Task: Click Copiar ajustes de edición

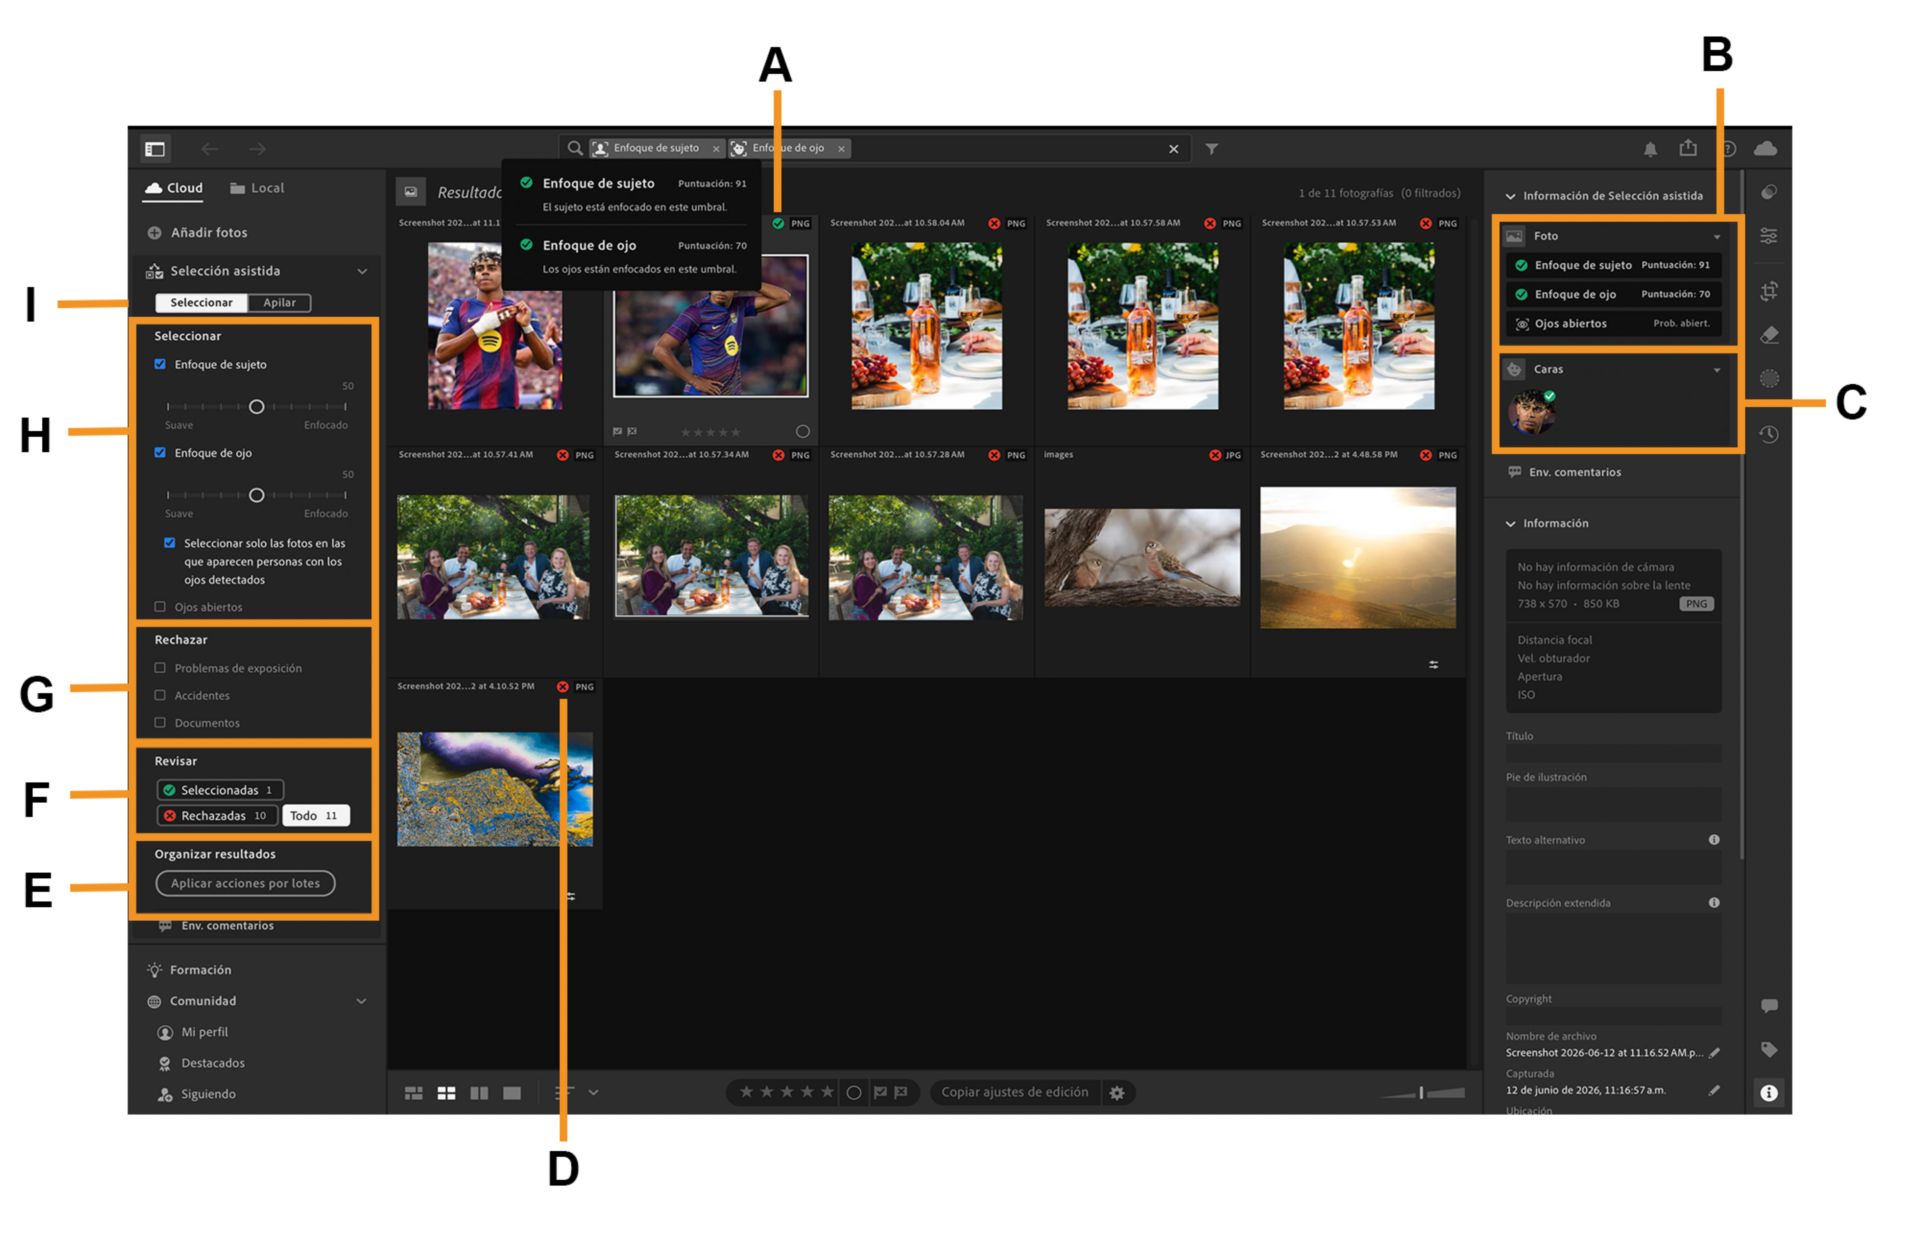Action: click(x=1015, y=1092)
